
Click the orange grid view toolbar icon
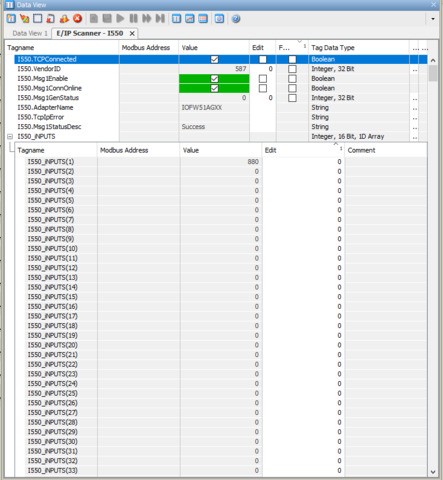(203, 19)
